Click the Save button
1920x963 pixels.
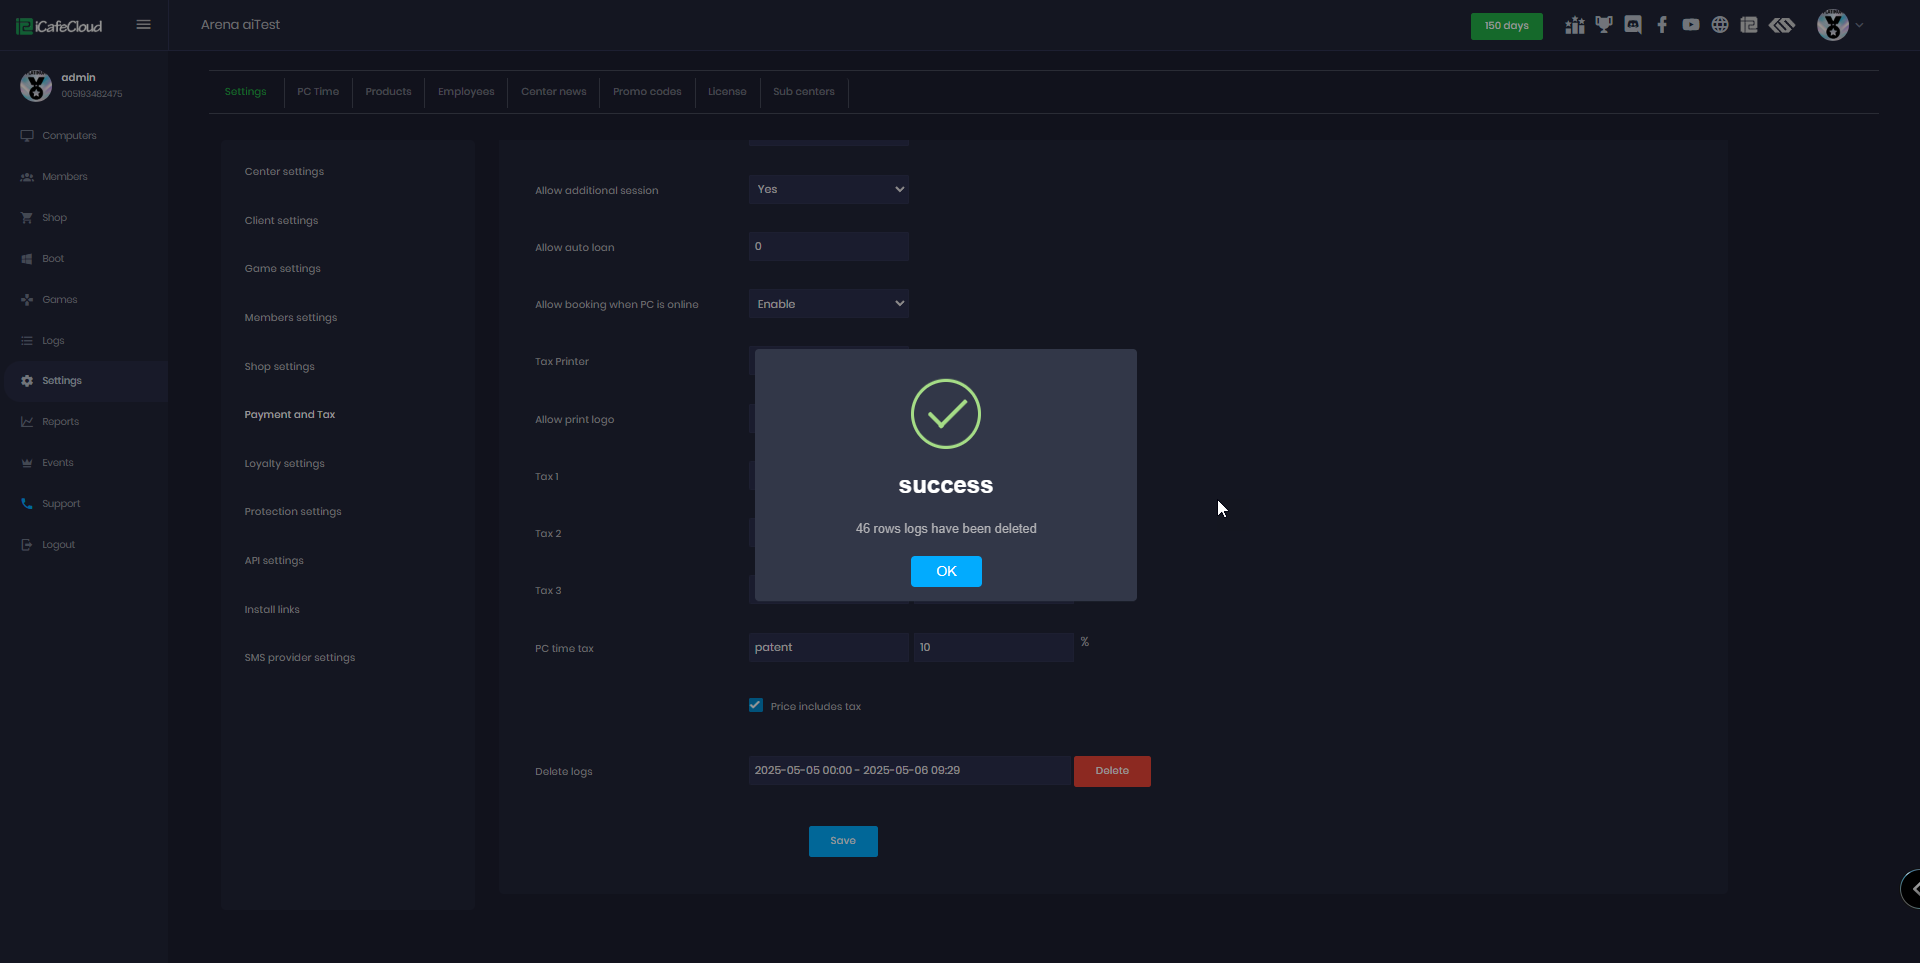tap(843, 841)
